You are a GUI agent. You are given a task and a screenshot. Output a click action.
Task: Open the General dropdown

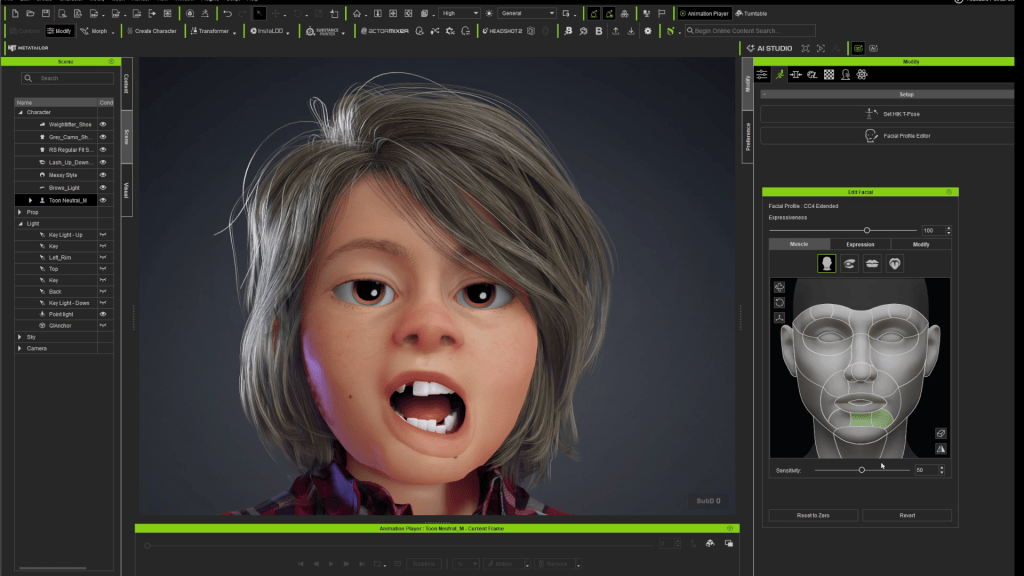point(527,13)
